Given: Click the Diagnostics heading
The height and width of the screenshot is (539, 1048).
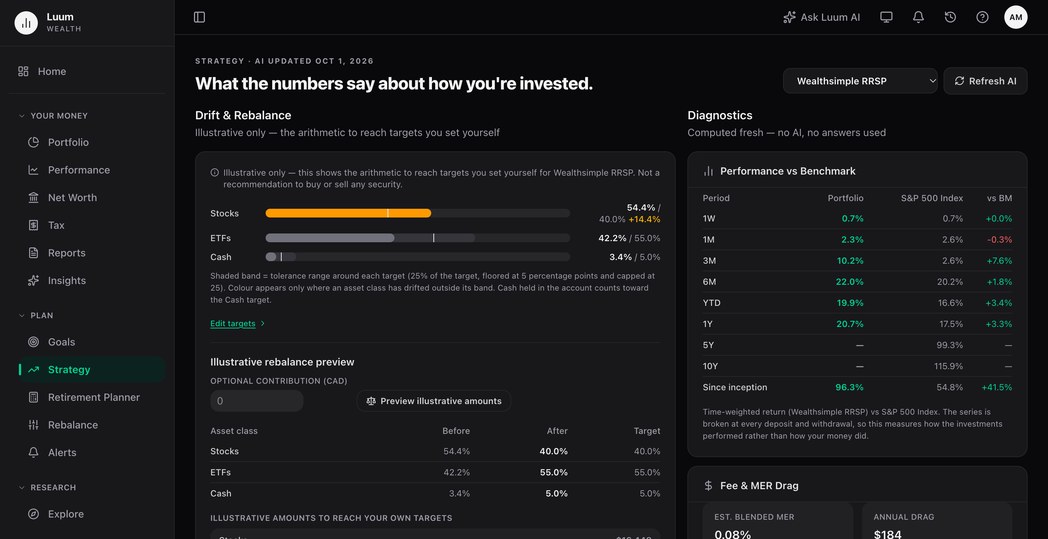Looking at the screenshot, I should 720,115.
